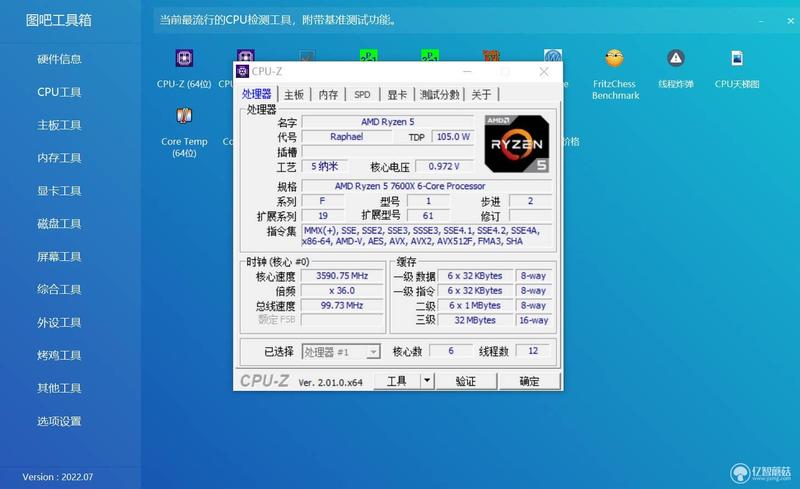The image size is (800, 489).
Task: Click the 验证 button
Action: [x=465, y=381]
